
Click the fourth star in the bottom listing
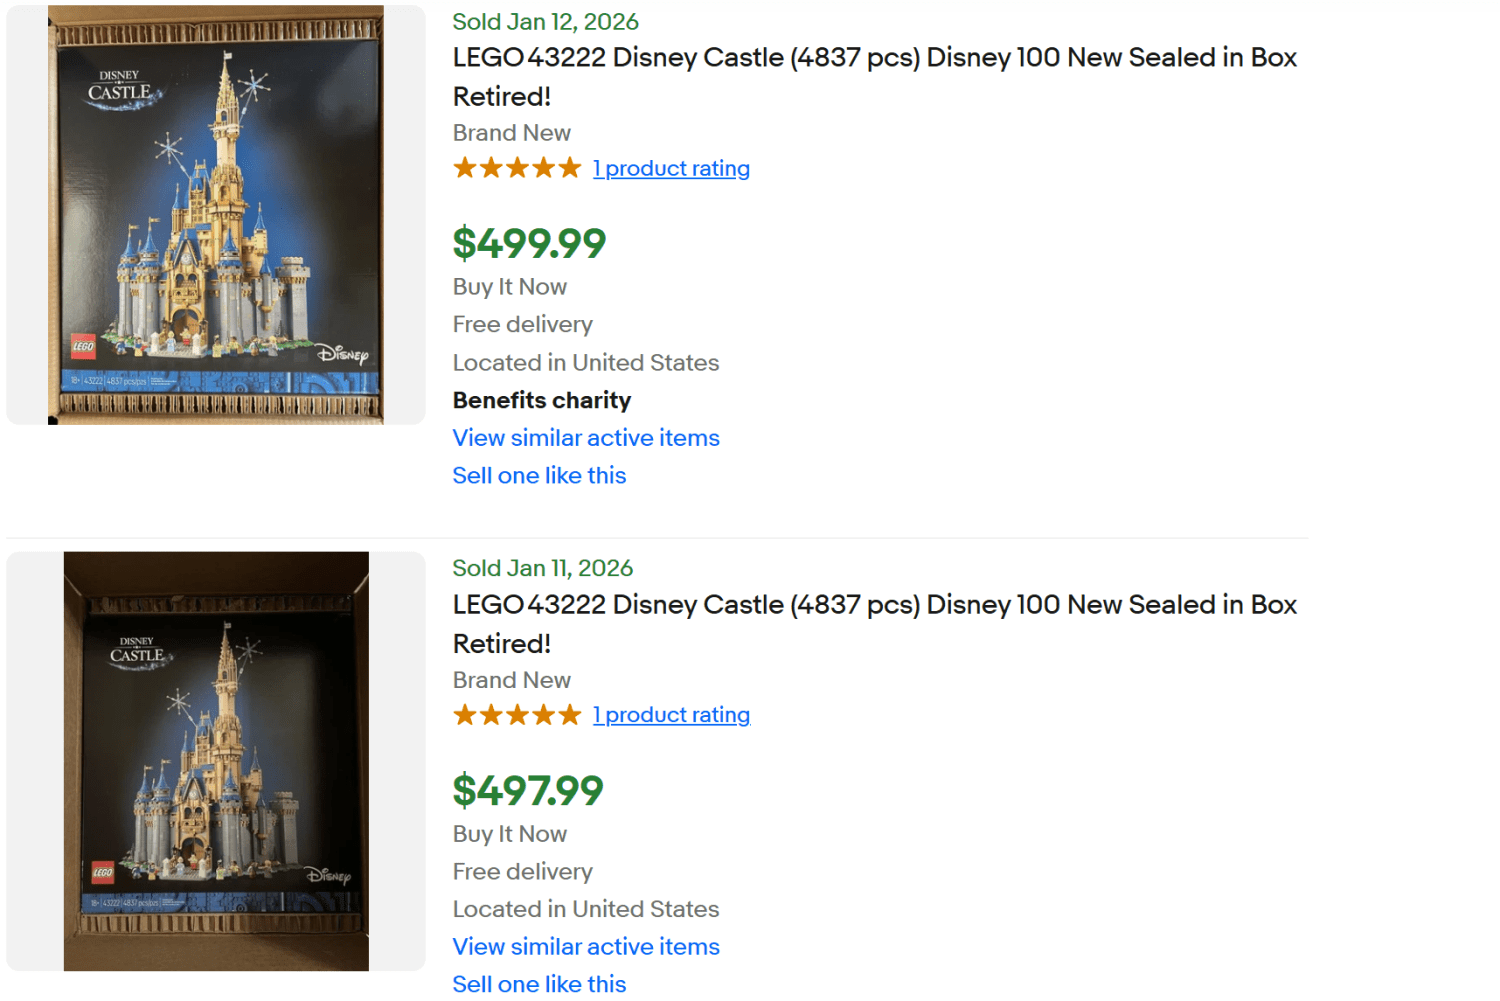(x=544, y=714)
